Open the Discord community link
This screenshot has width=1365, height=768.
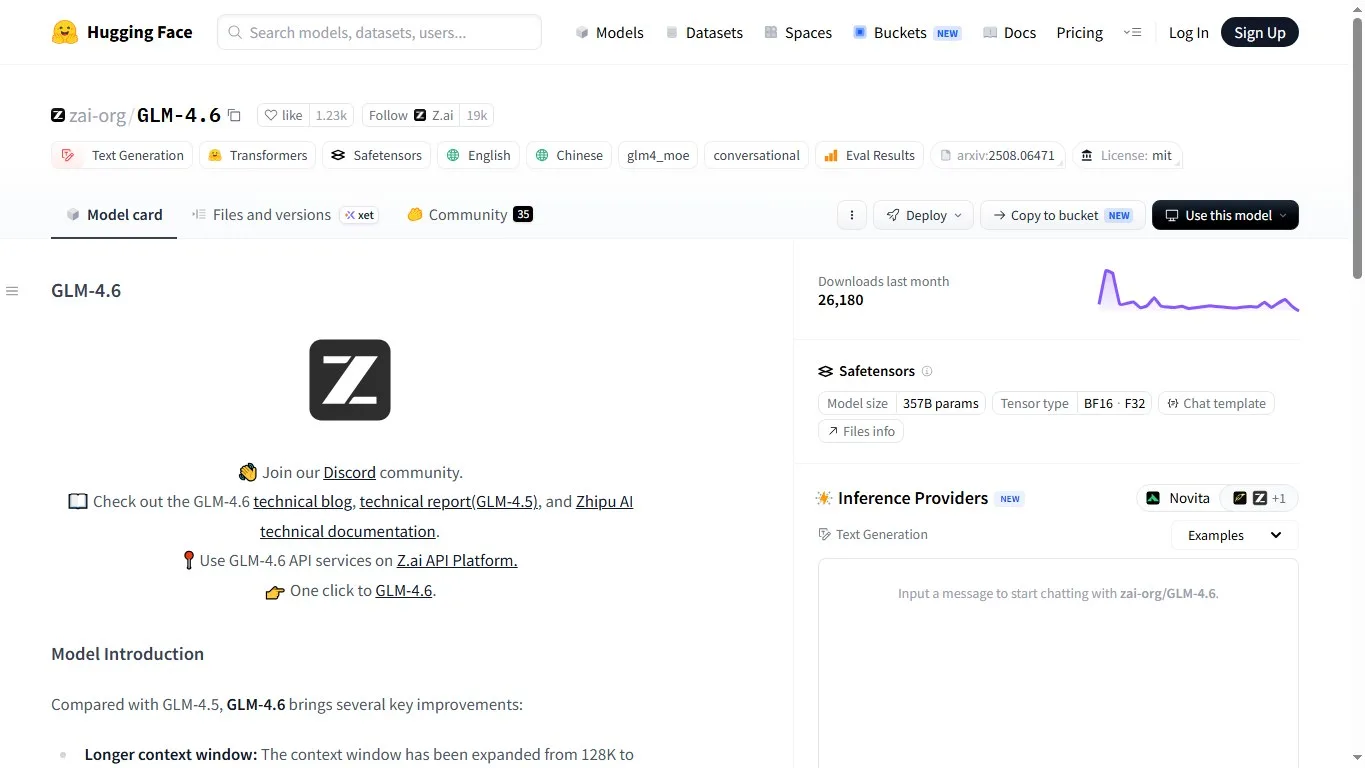pos(349,472)
